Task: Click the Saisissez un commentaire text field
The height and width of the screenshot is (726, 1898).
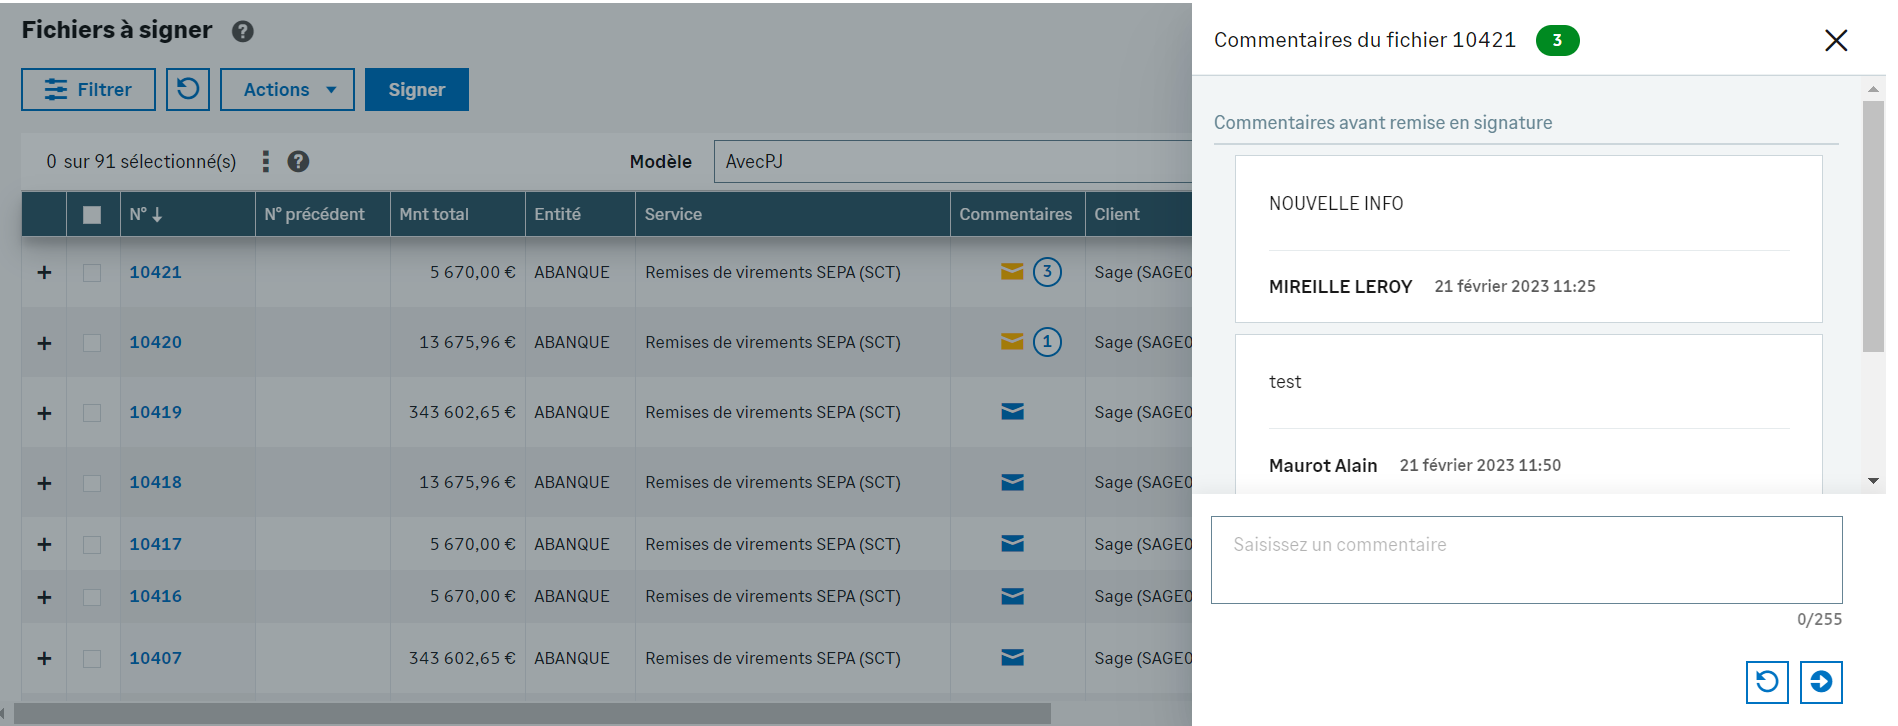Action: coord(1526,559)
